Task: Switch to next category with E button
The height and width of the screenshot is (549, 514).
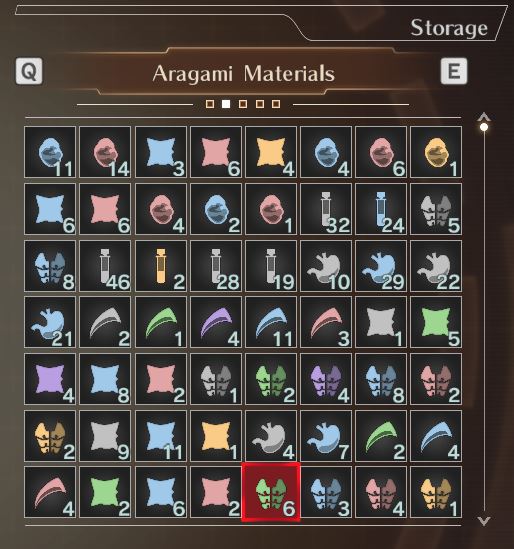Action: click(x=454, y=71)
